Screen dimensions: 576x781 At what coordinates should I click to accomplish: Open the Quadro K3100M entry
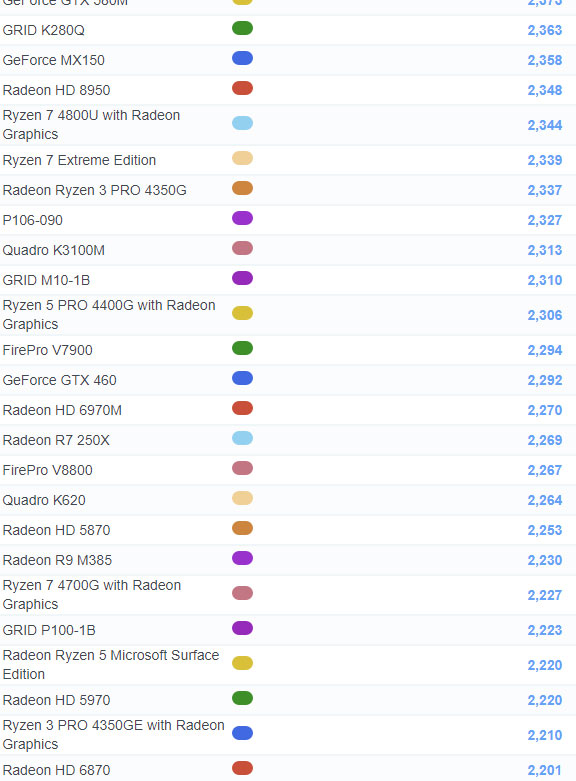click(53, 250)
